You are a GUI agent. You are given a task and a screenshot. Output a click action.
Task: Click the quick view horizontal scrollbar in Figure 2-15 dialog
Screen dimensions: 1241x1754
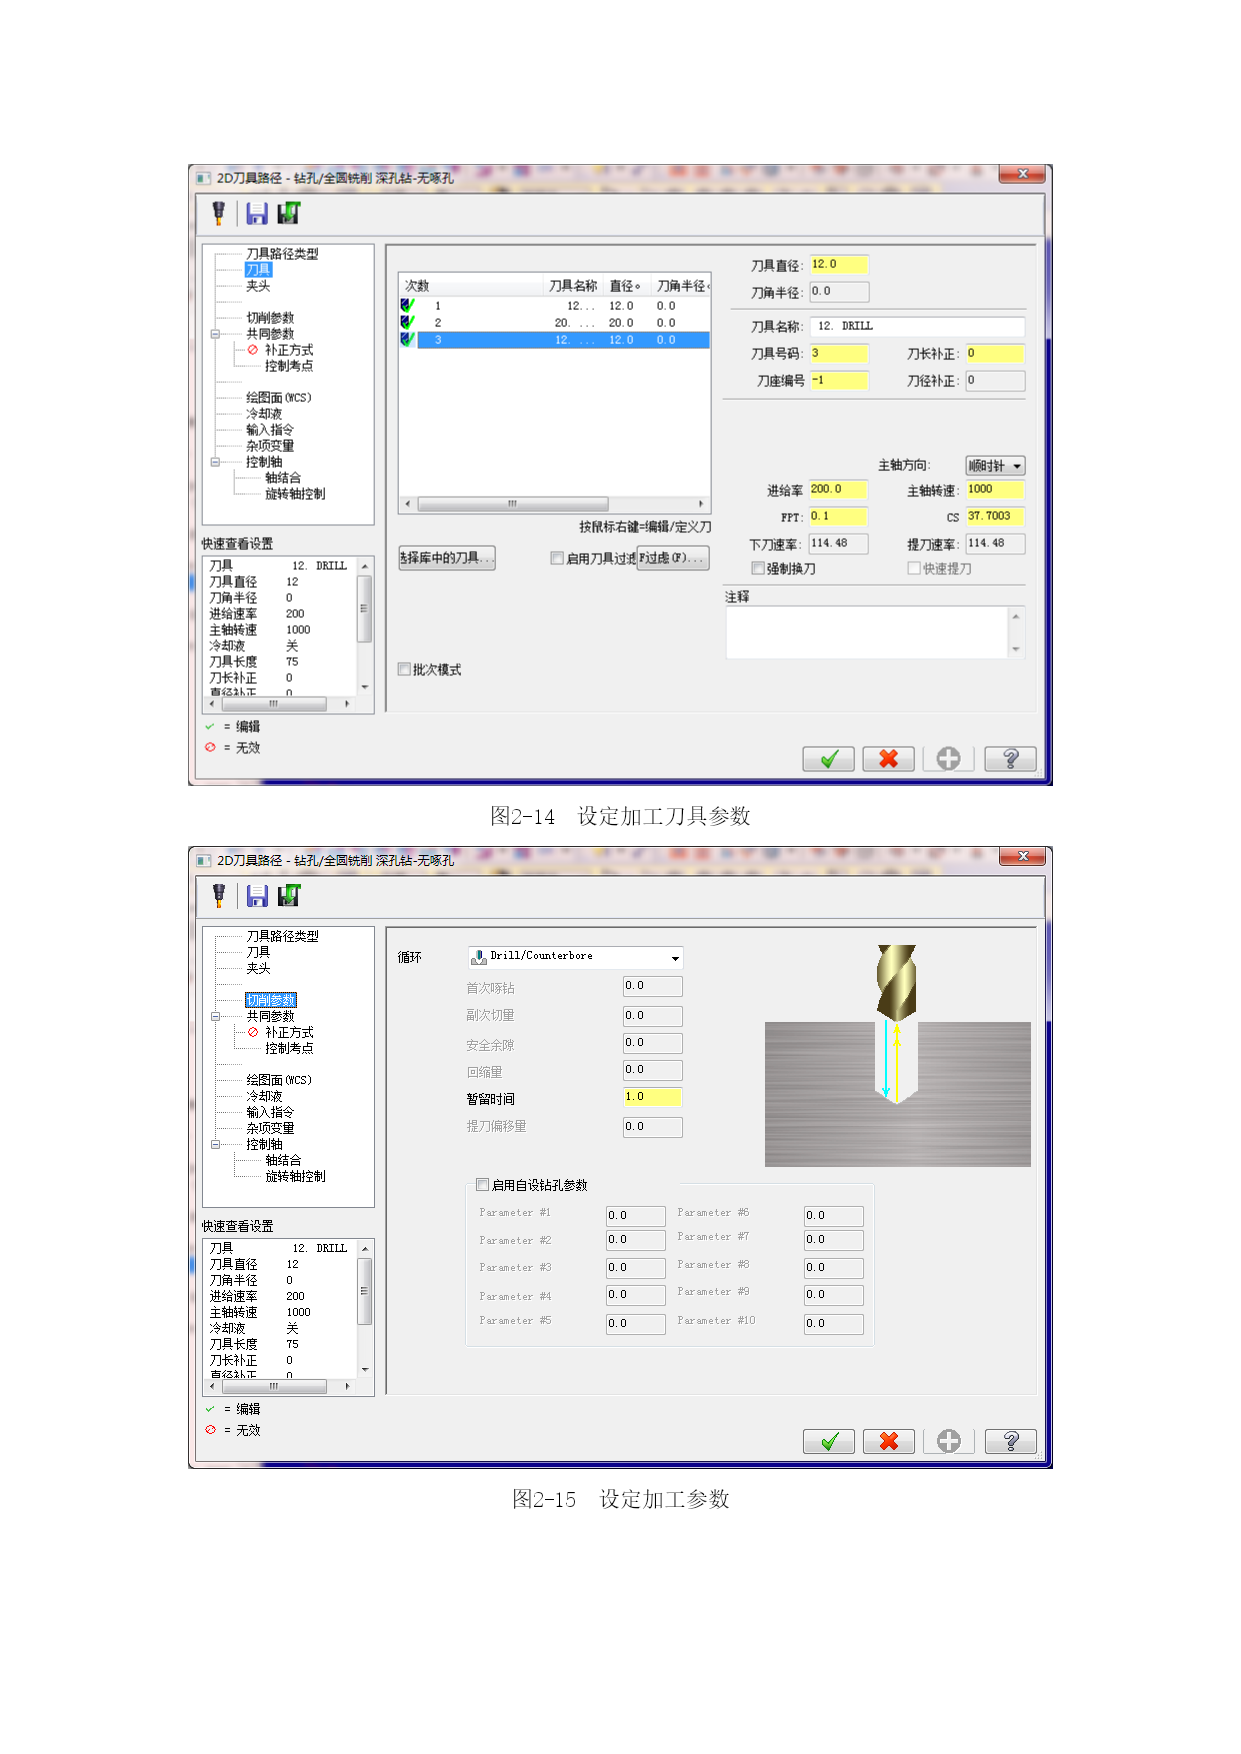click(279, 1387)
